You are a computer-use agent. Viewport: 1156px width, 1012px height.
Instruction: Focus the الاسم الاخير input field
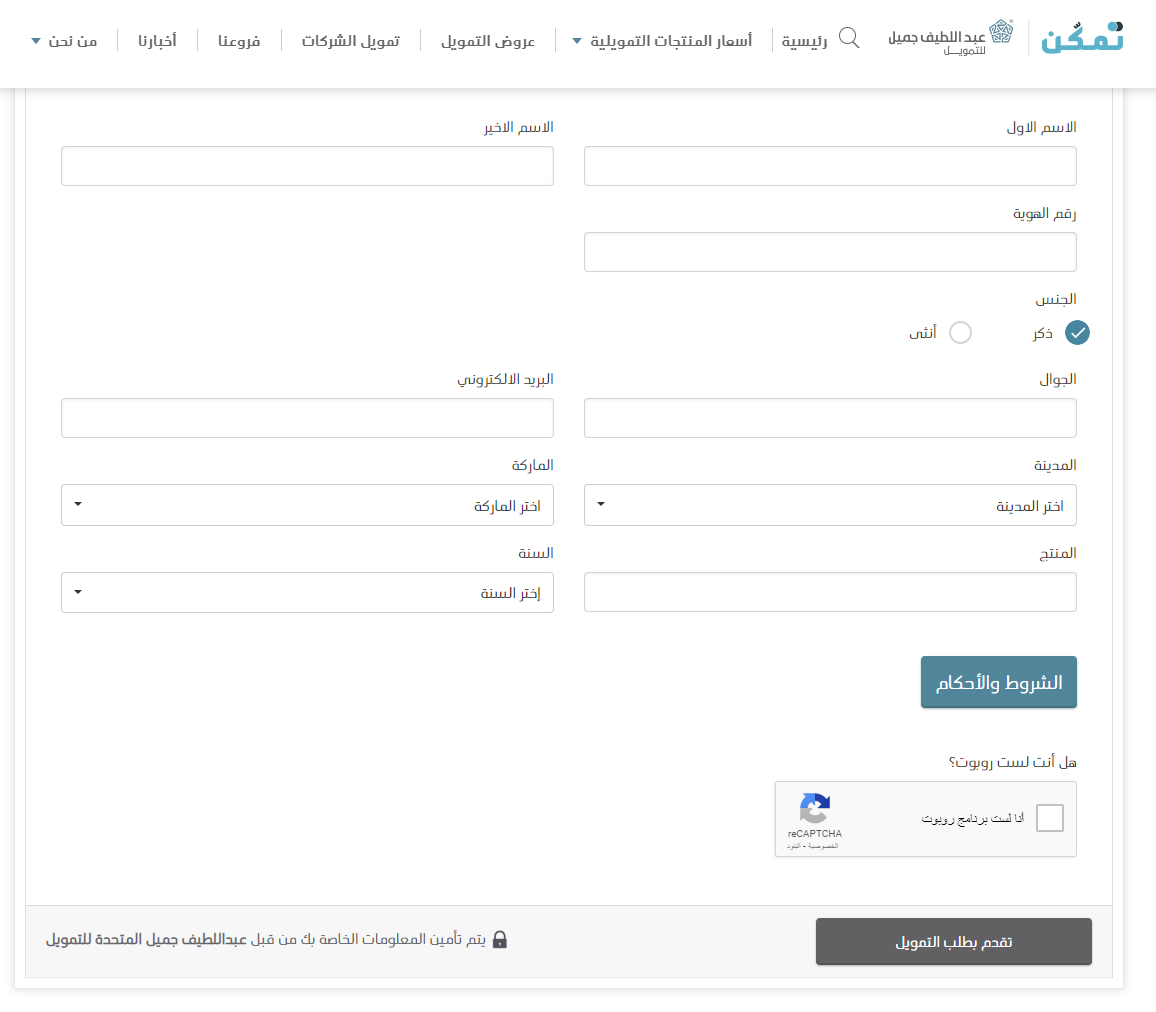[x=307, y=166]
